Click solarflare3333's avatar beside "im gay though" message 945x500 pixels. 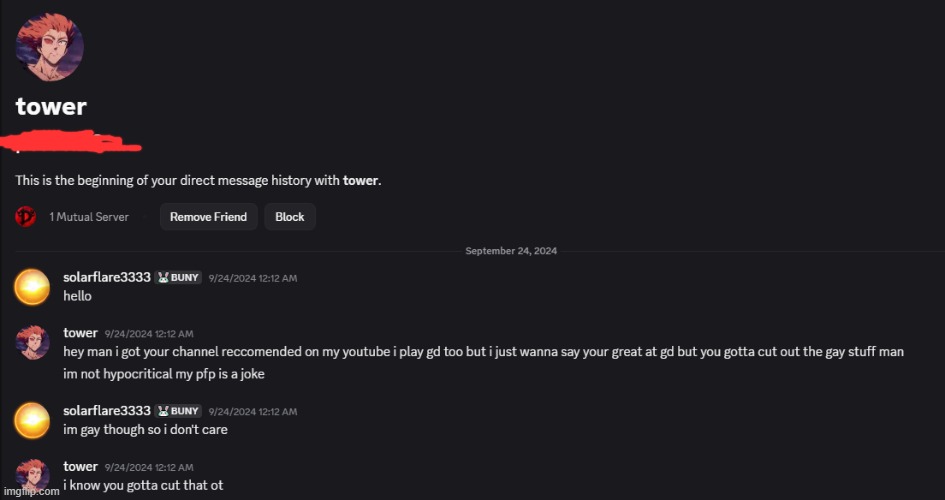[x=32, y=420]
